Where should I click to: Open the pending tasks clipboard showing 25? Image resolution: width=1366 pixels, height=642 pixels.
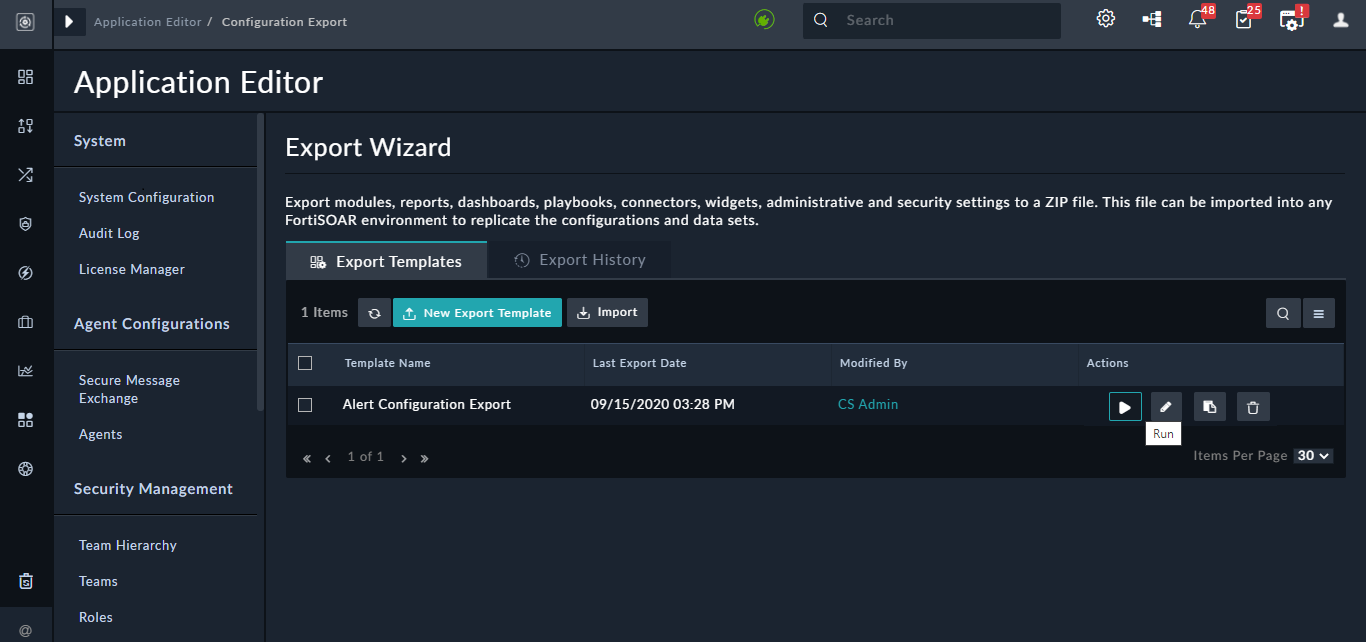coord(1245,18)
